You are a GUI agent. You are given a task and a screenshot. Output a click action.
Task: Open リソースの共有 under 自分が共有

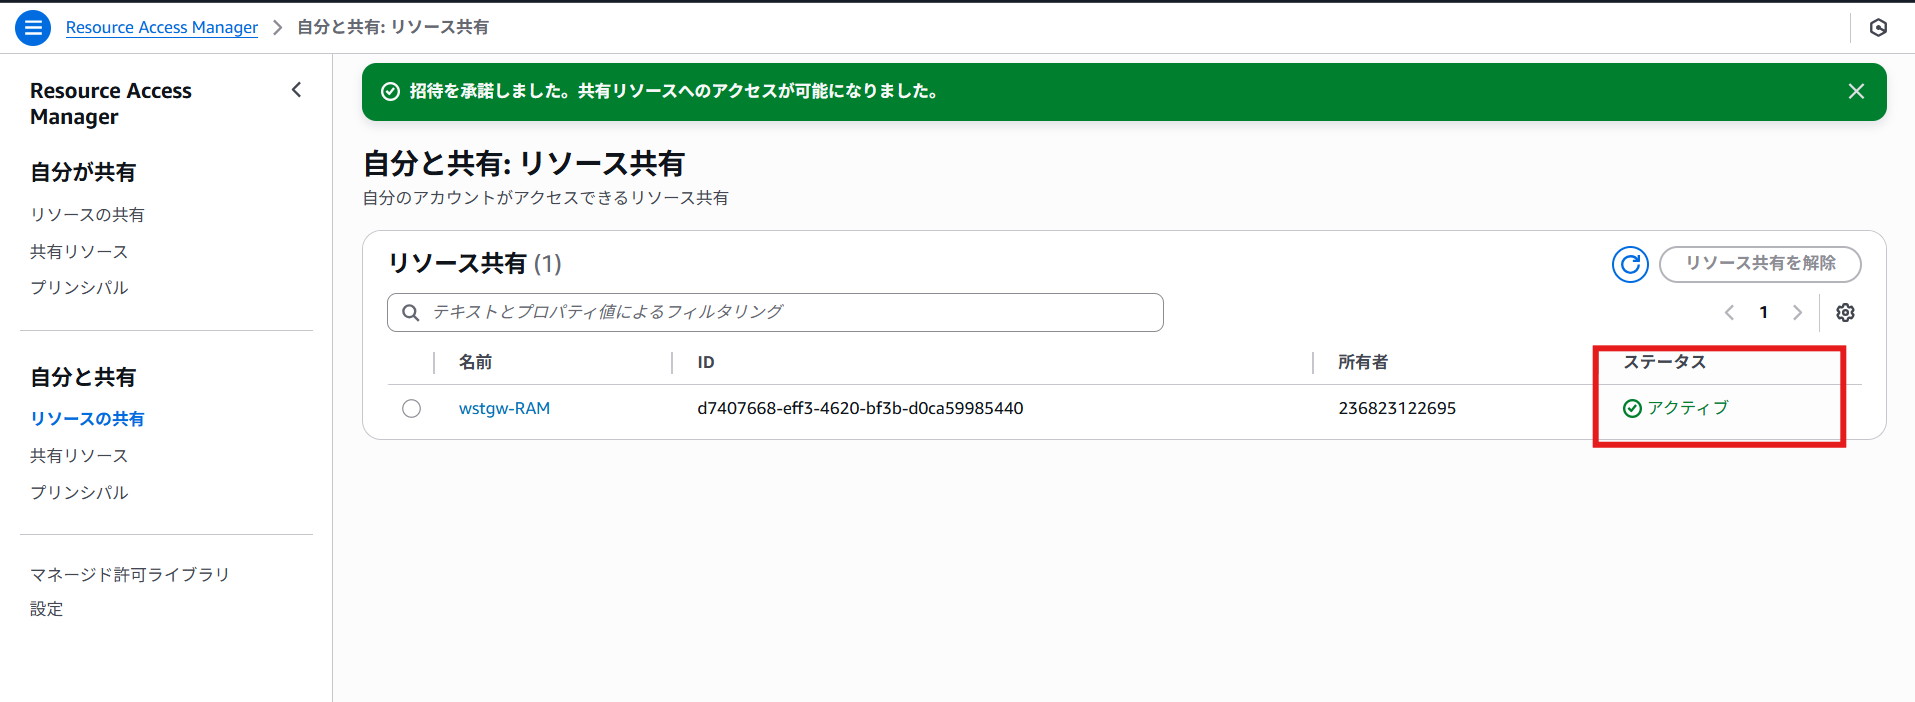[87, 215]
